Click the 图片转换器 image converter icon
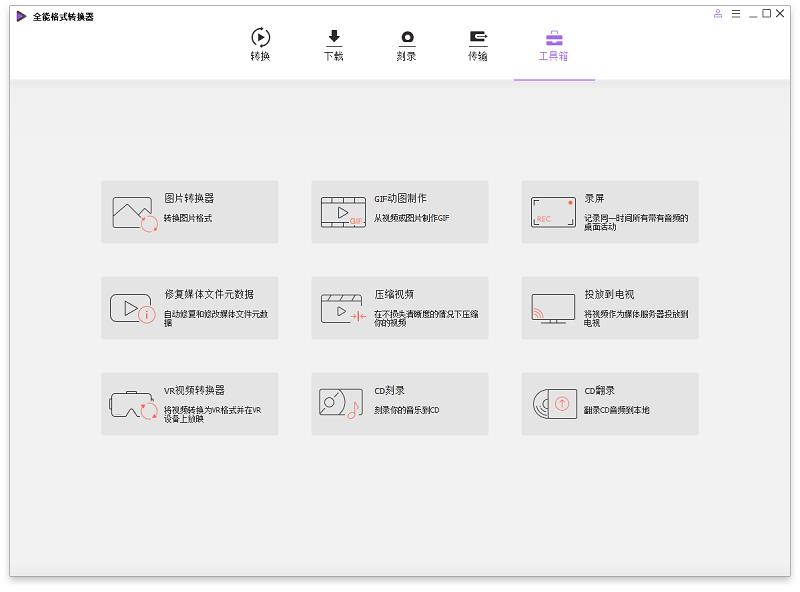800x592 pixels. pos(135,214)
